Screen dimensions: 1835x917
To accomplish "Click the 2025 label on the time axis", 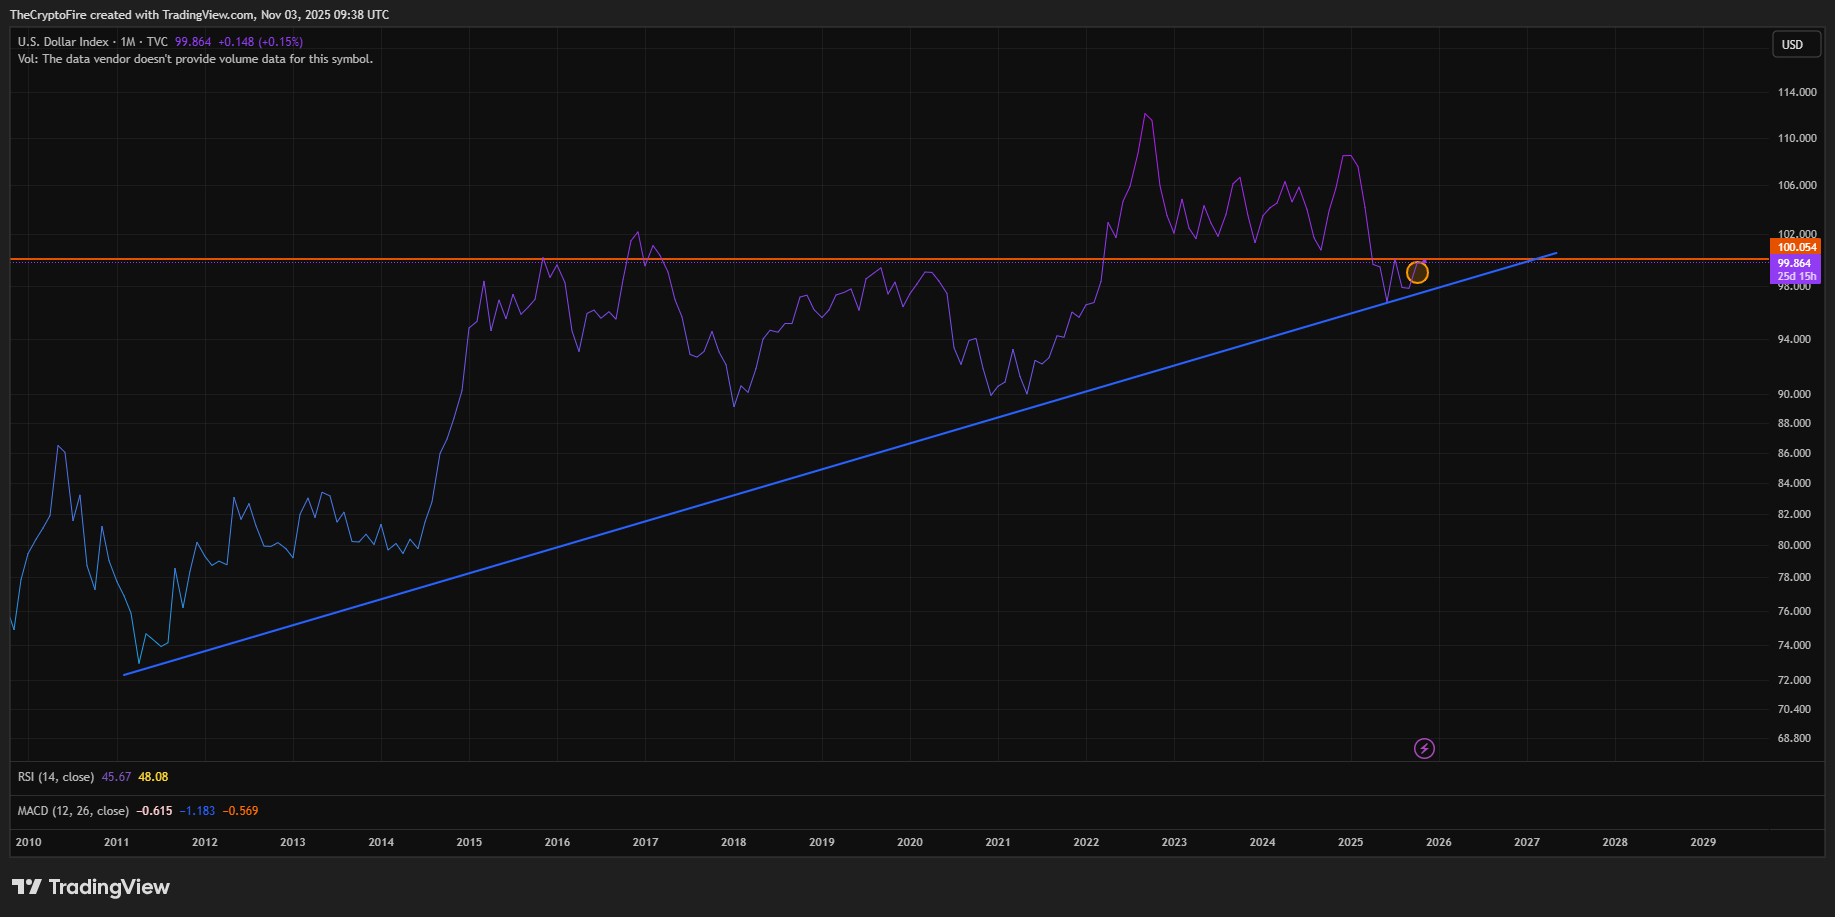I will coord(1351,842).
